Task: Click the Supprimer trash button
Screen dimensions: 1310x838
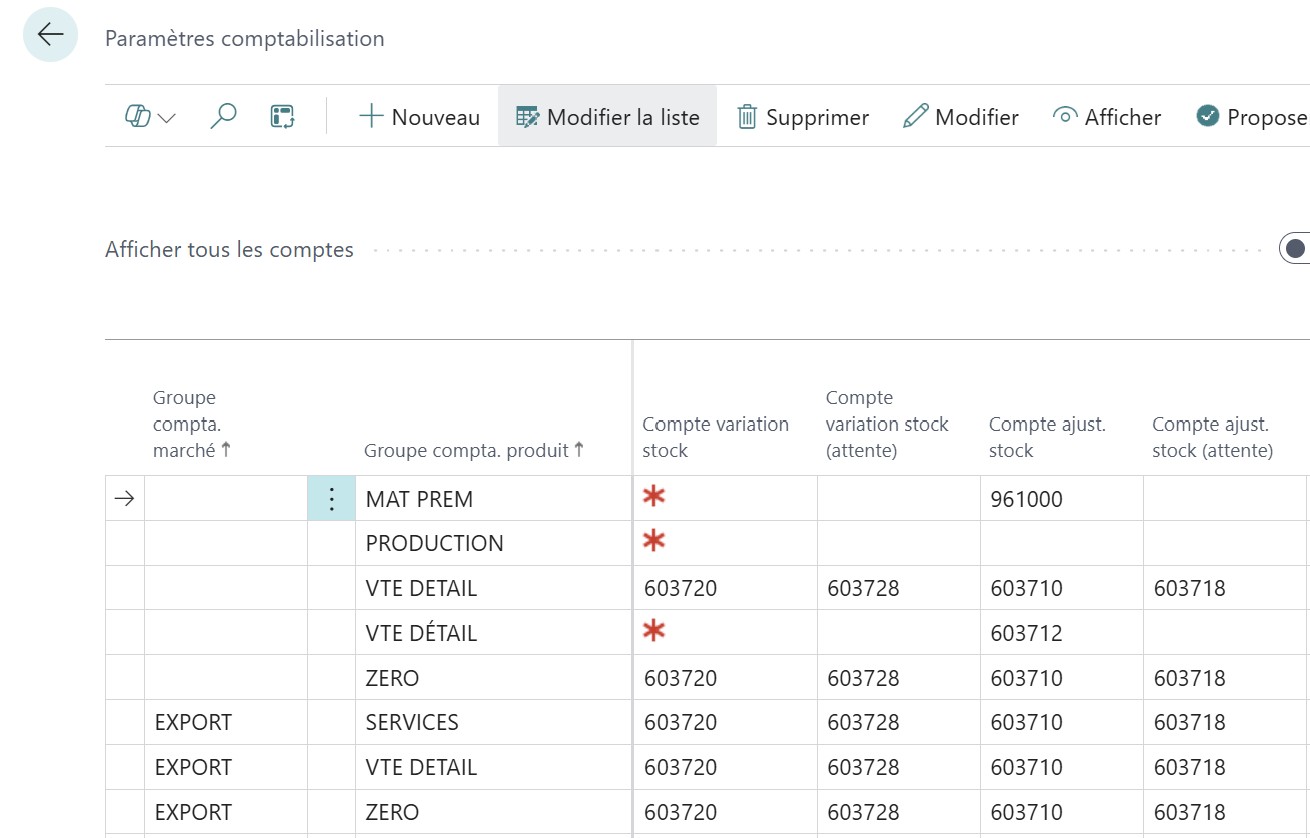Action: pyautogui.click(x=803, y=117)
